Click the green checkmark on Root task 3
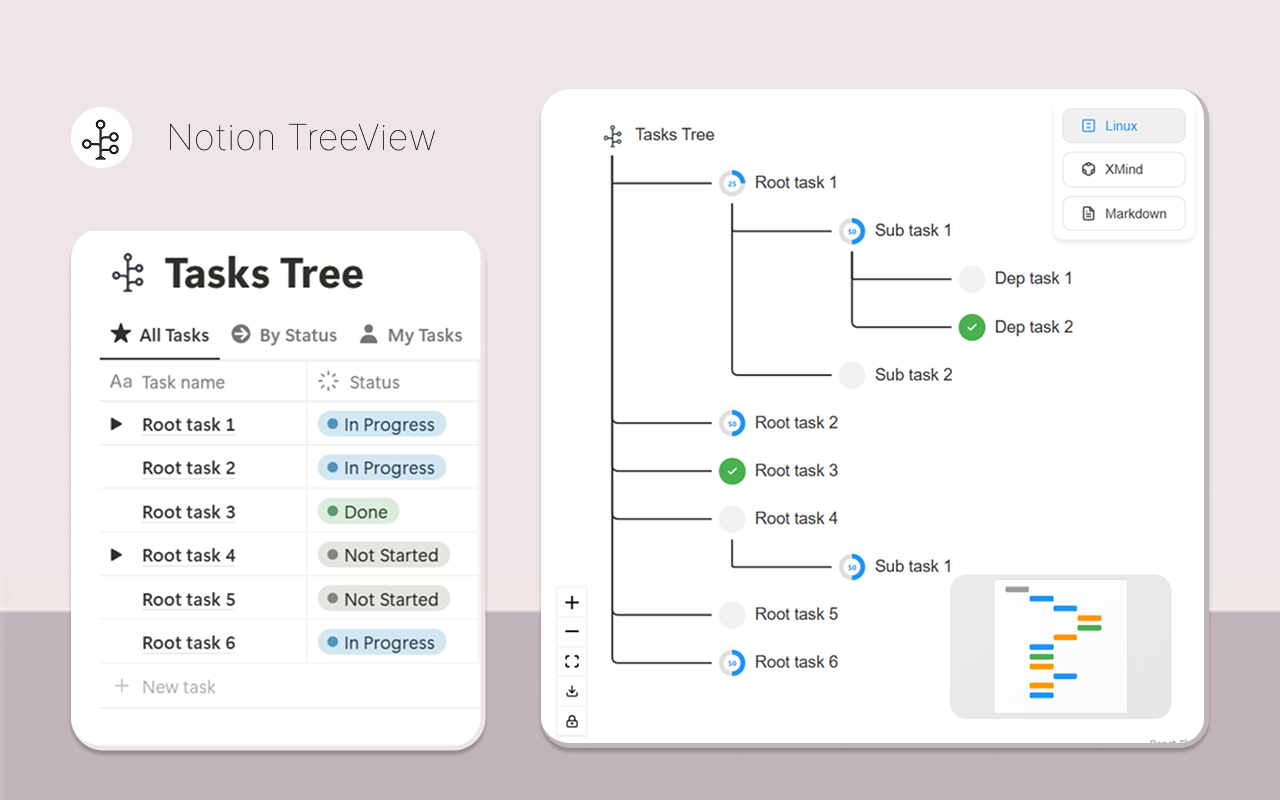The image size is (1280, 800). tap(732, 470)
